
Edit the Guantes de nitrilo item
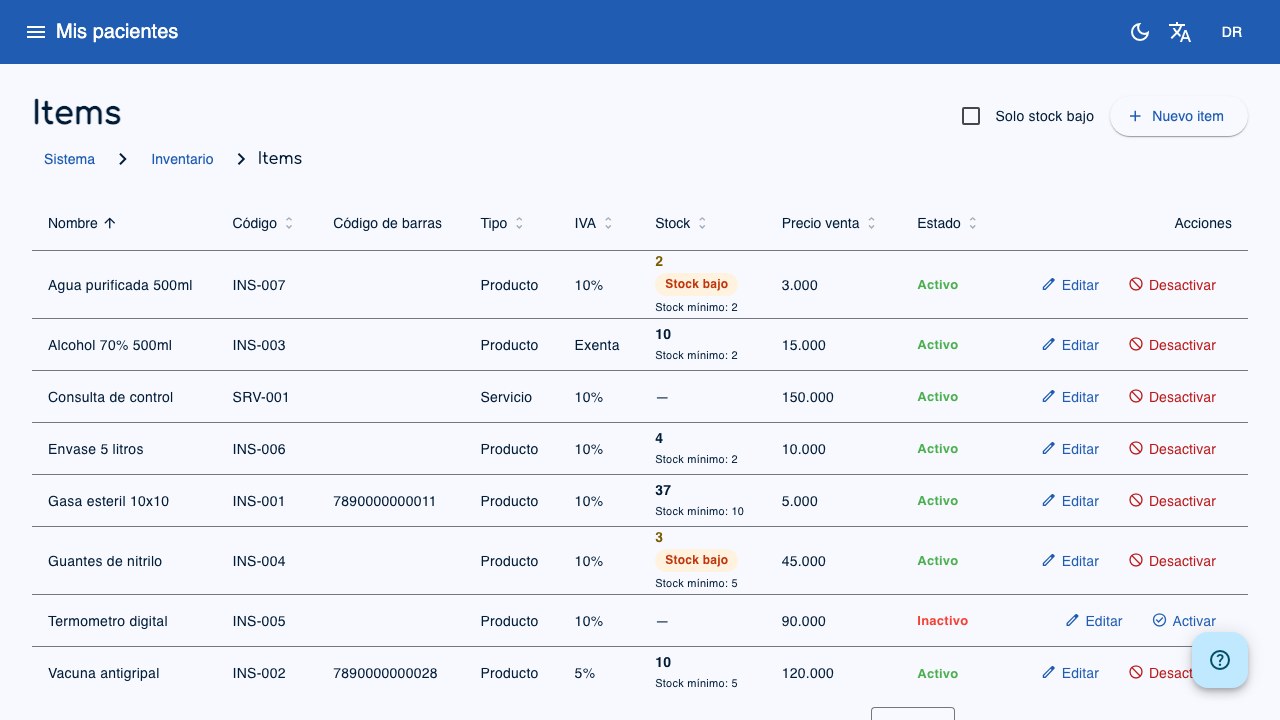tap(1070, 561)
